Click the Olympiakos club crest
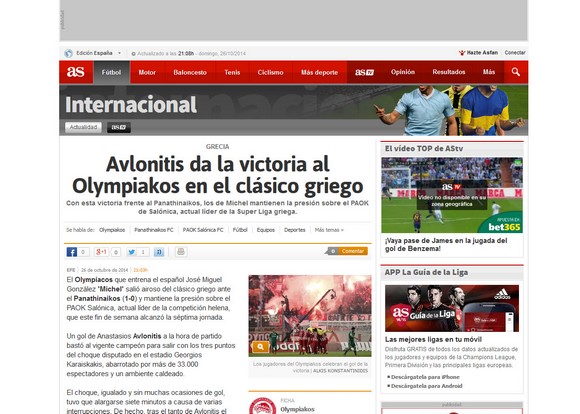 click(x=262, y=406)
